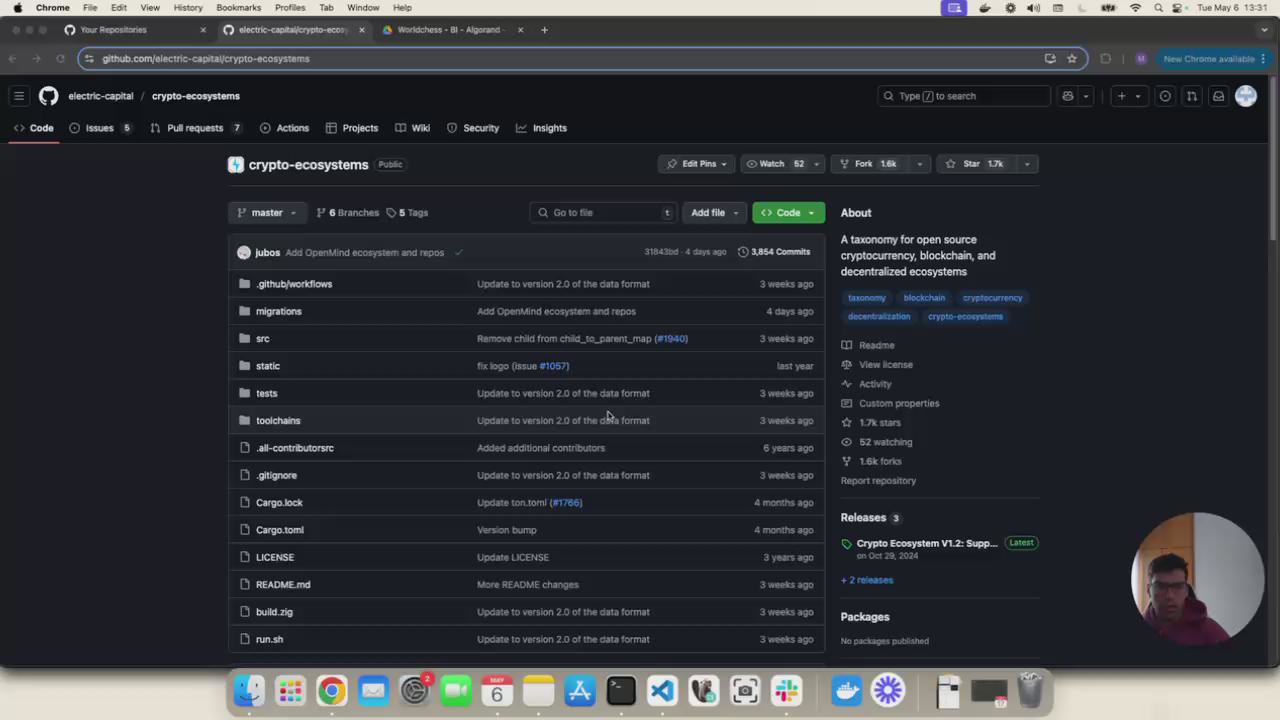Select the crypto-ecosystems topic tag
This screenshot has height=720, width=1280.
point(965,316)
